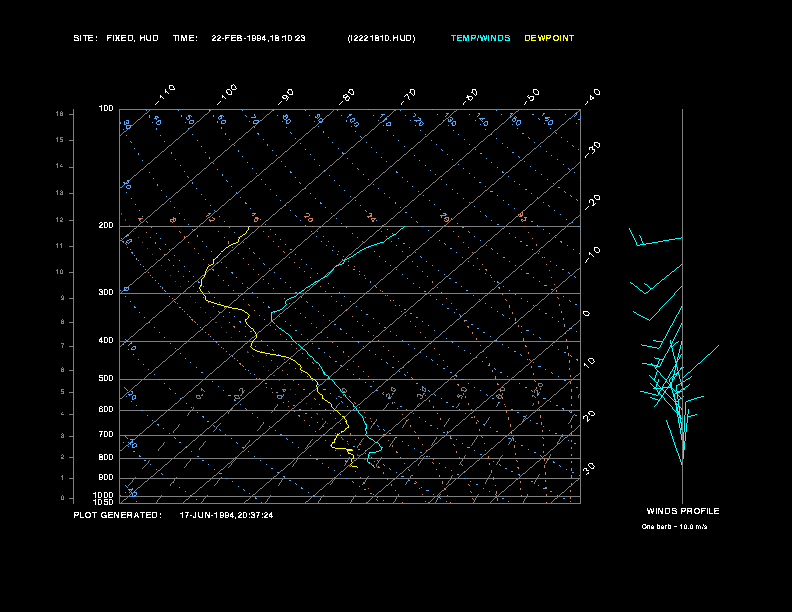Select the SITE: header label
The height and width of the screenshot is (612, 792).
pyautogui.click(x=85, y=38)
